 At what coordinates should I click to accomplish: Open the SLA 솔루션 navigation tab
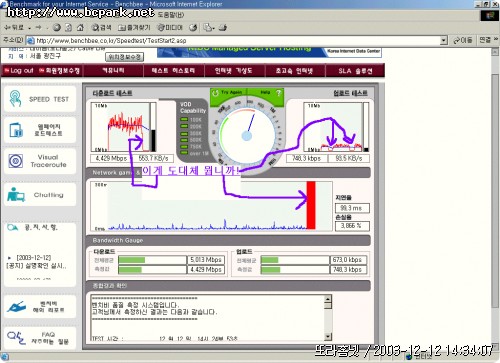[355, 70]
